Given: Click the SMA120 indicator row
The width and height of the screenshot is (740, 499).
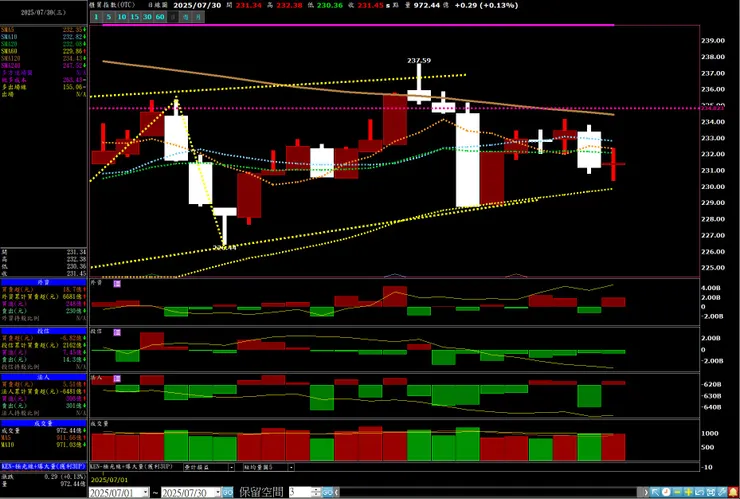Looking at the screenshot, I should (x=43, y=59).
